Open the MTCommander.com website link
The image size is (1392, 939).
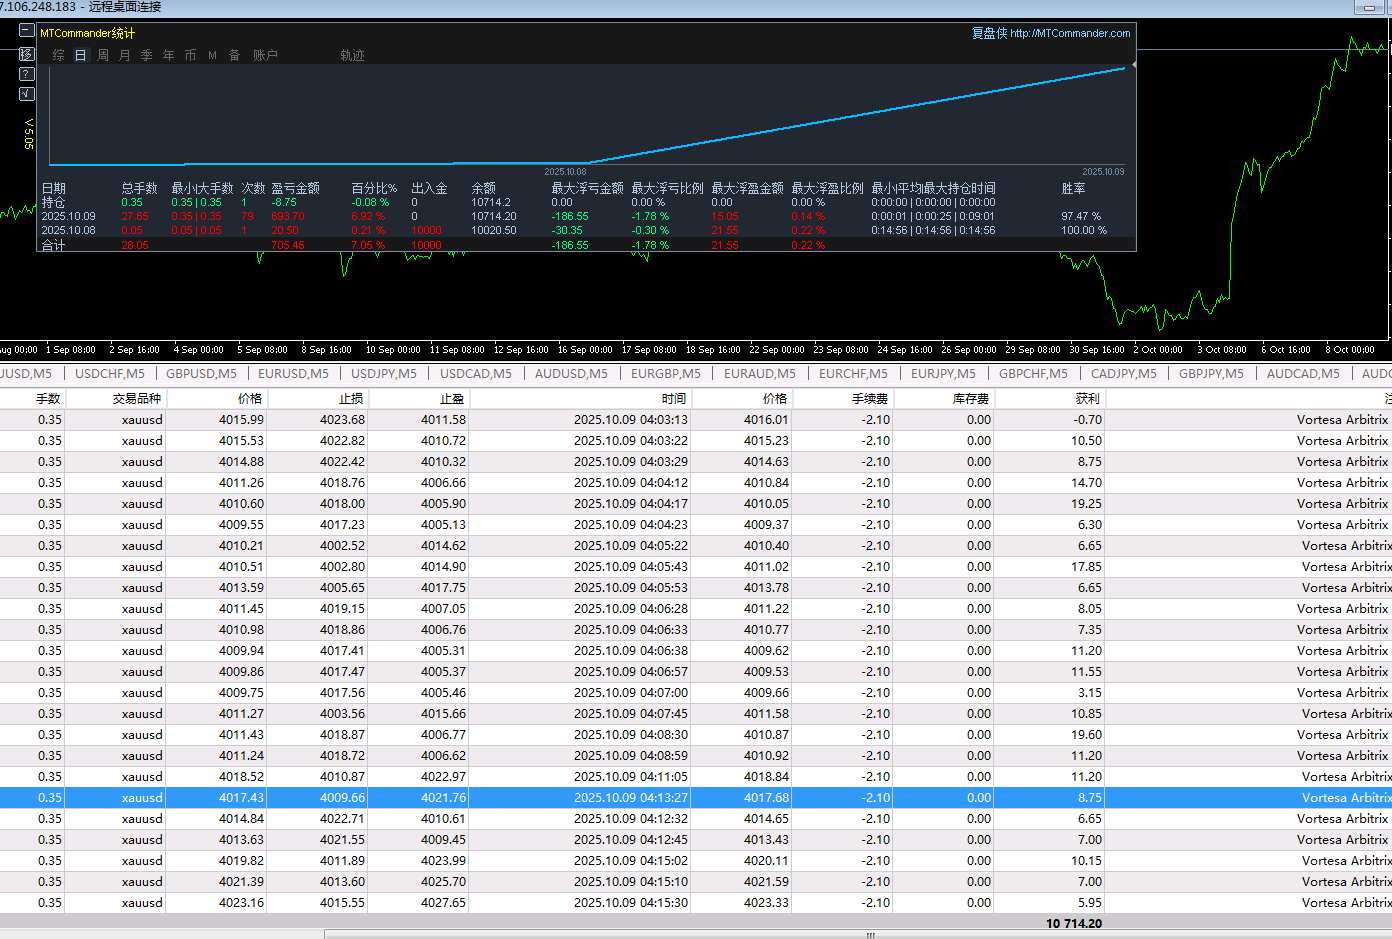click(x=1069, y=33)
